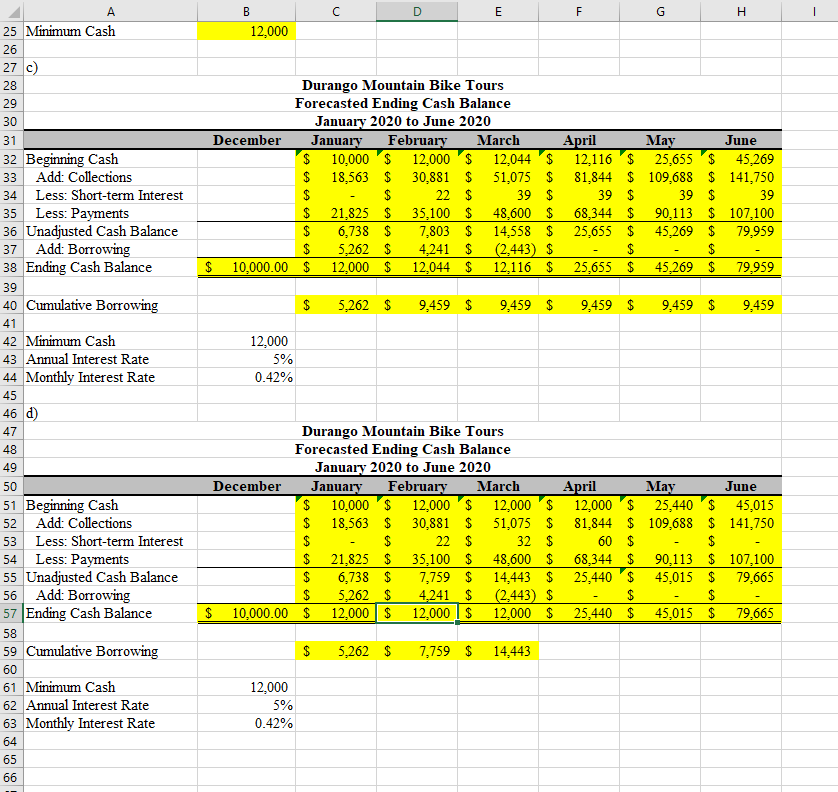Select 'Add: Borrowing' label in row 56
This screenshot has width=838, height=792.
pyautogui.click(x=83, y=595)
